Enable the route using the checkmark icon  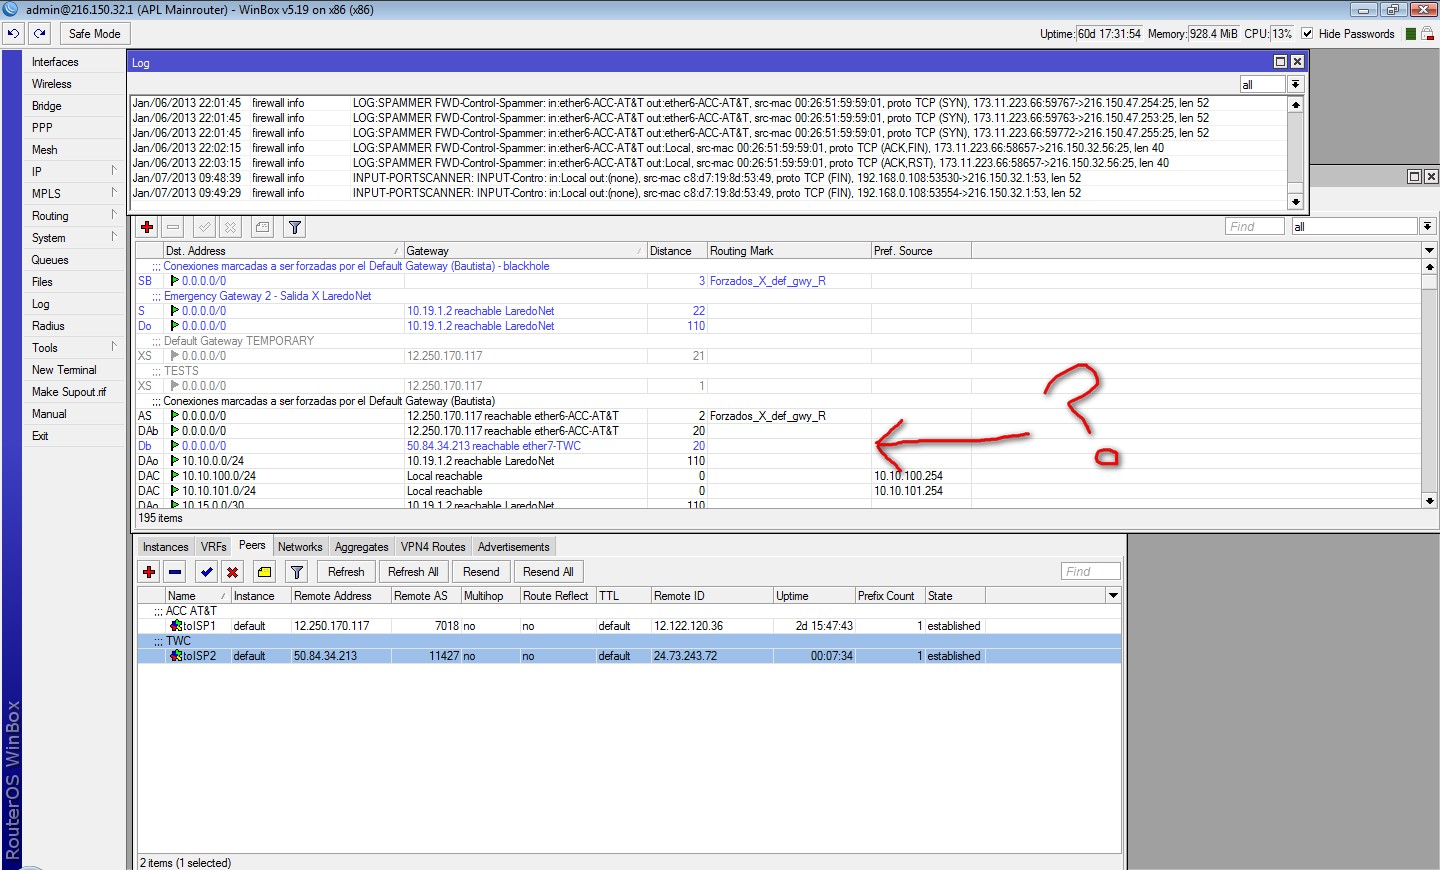(205, 227)
